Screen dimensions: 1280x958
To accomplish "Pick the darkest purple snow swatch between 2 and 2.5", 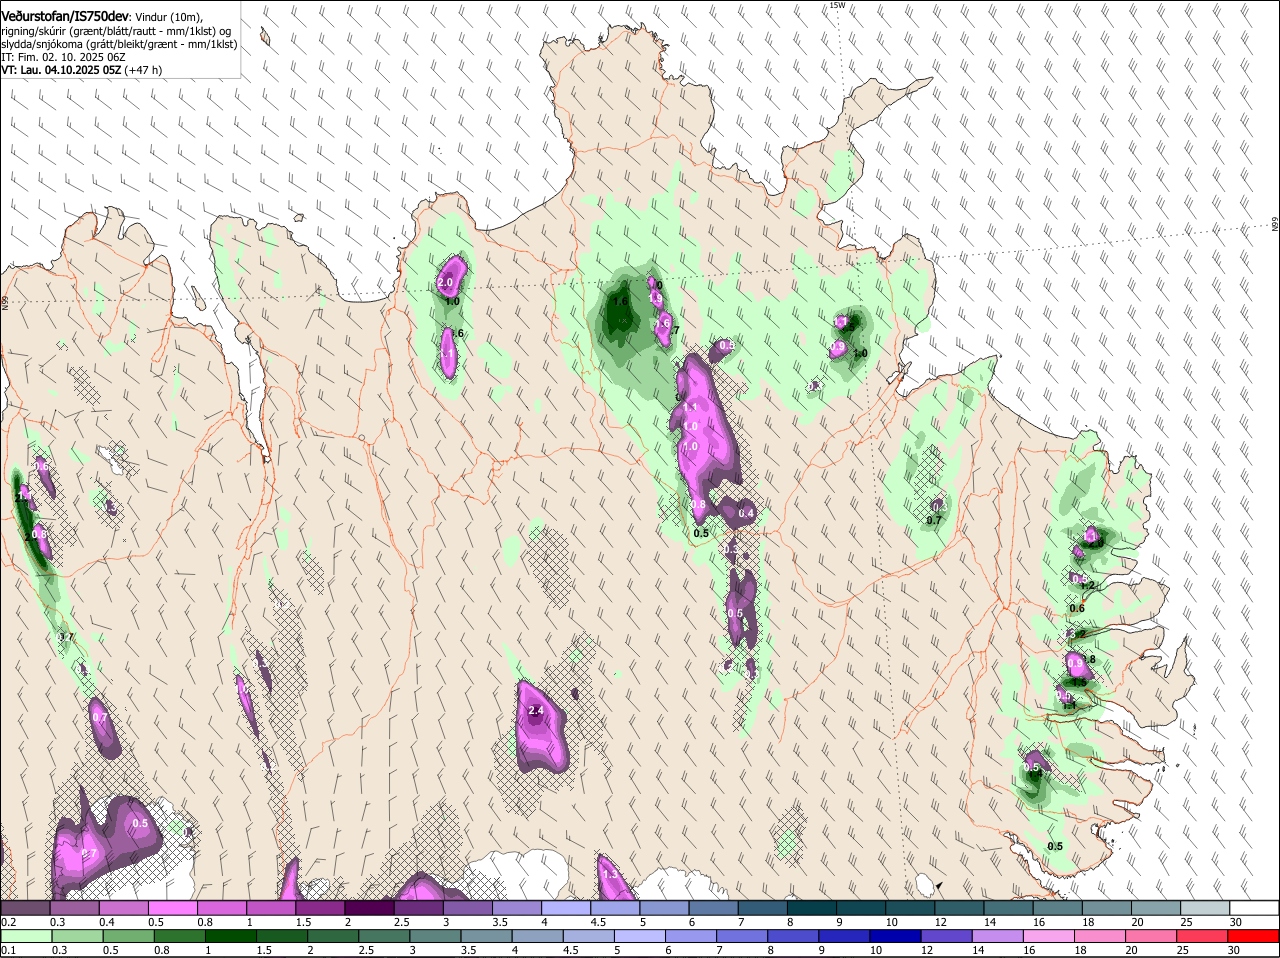I will coord(369,907).
